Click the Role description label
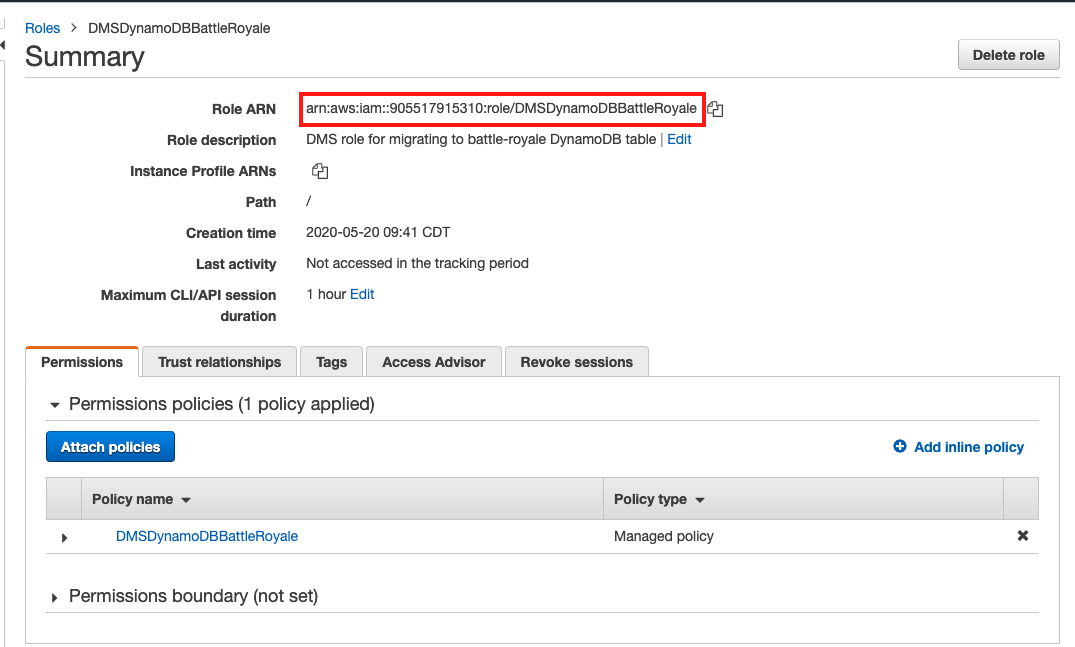The width and height of the screenshot is (1075, 647). [x=221, y=140]
